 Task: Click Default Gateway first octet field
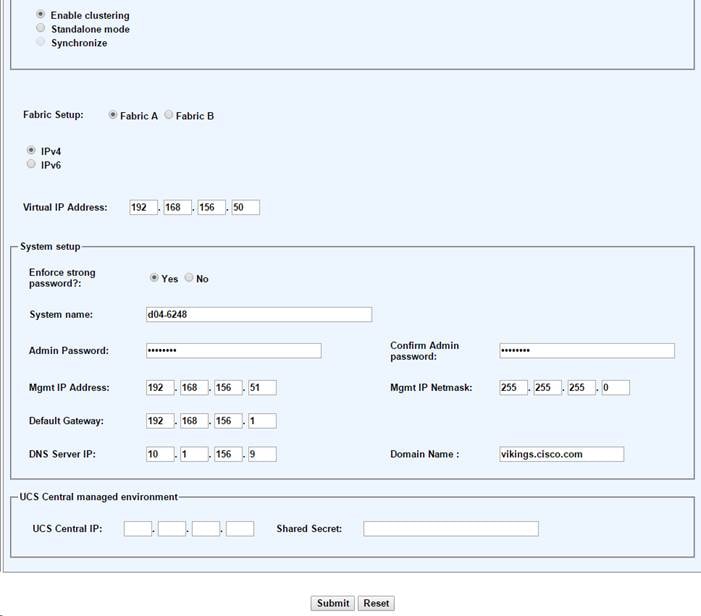click(160, 421)
